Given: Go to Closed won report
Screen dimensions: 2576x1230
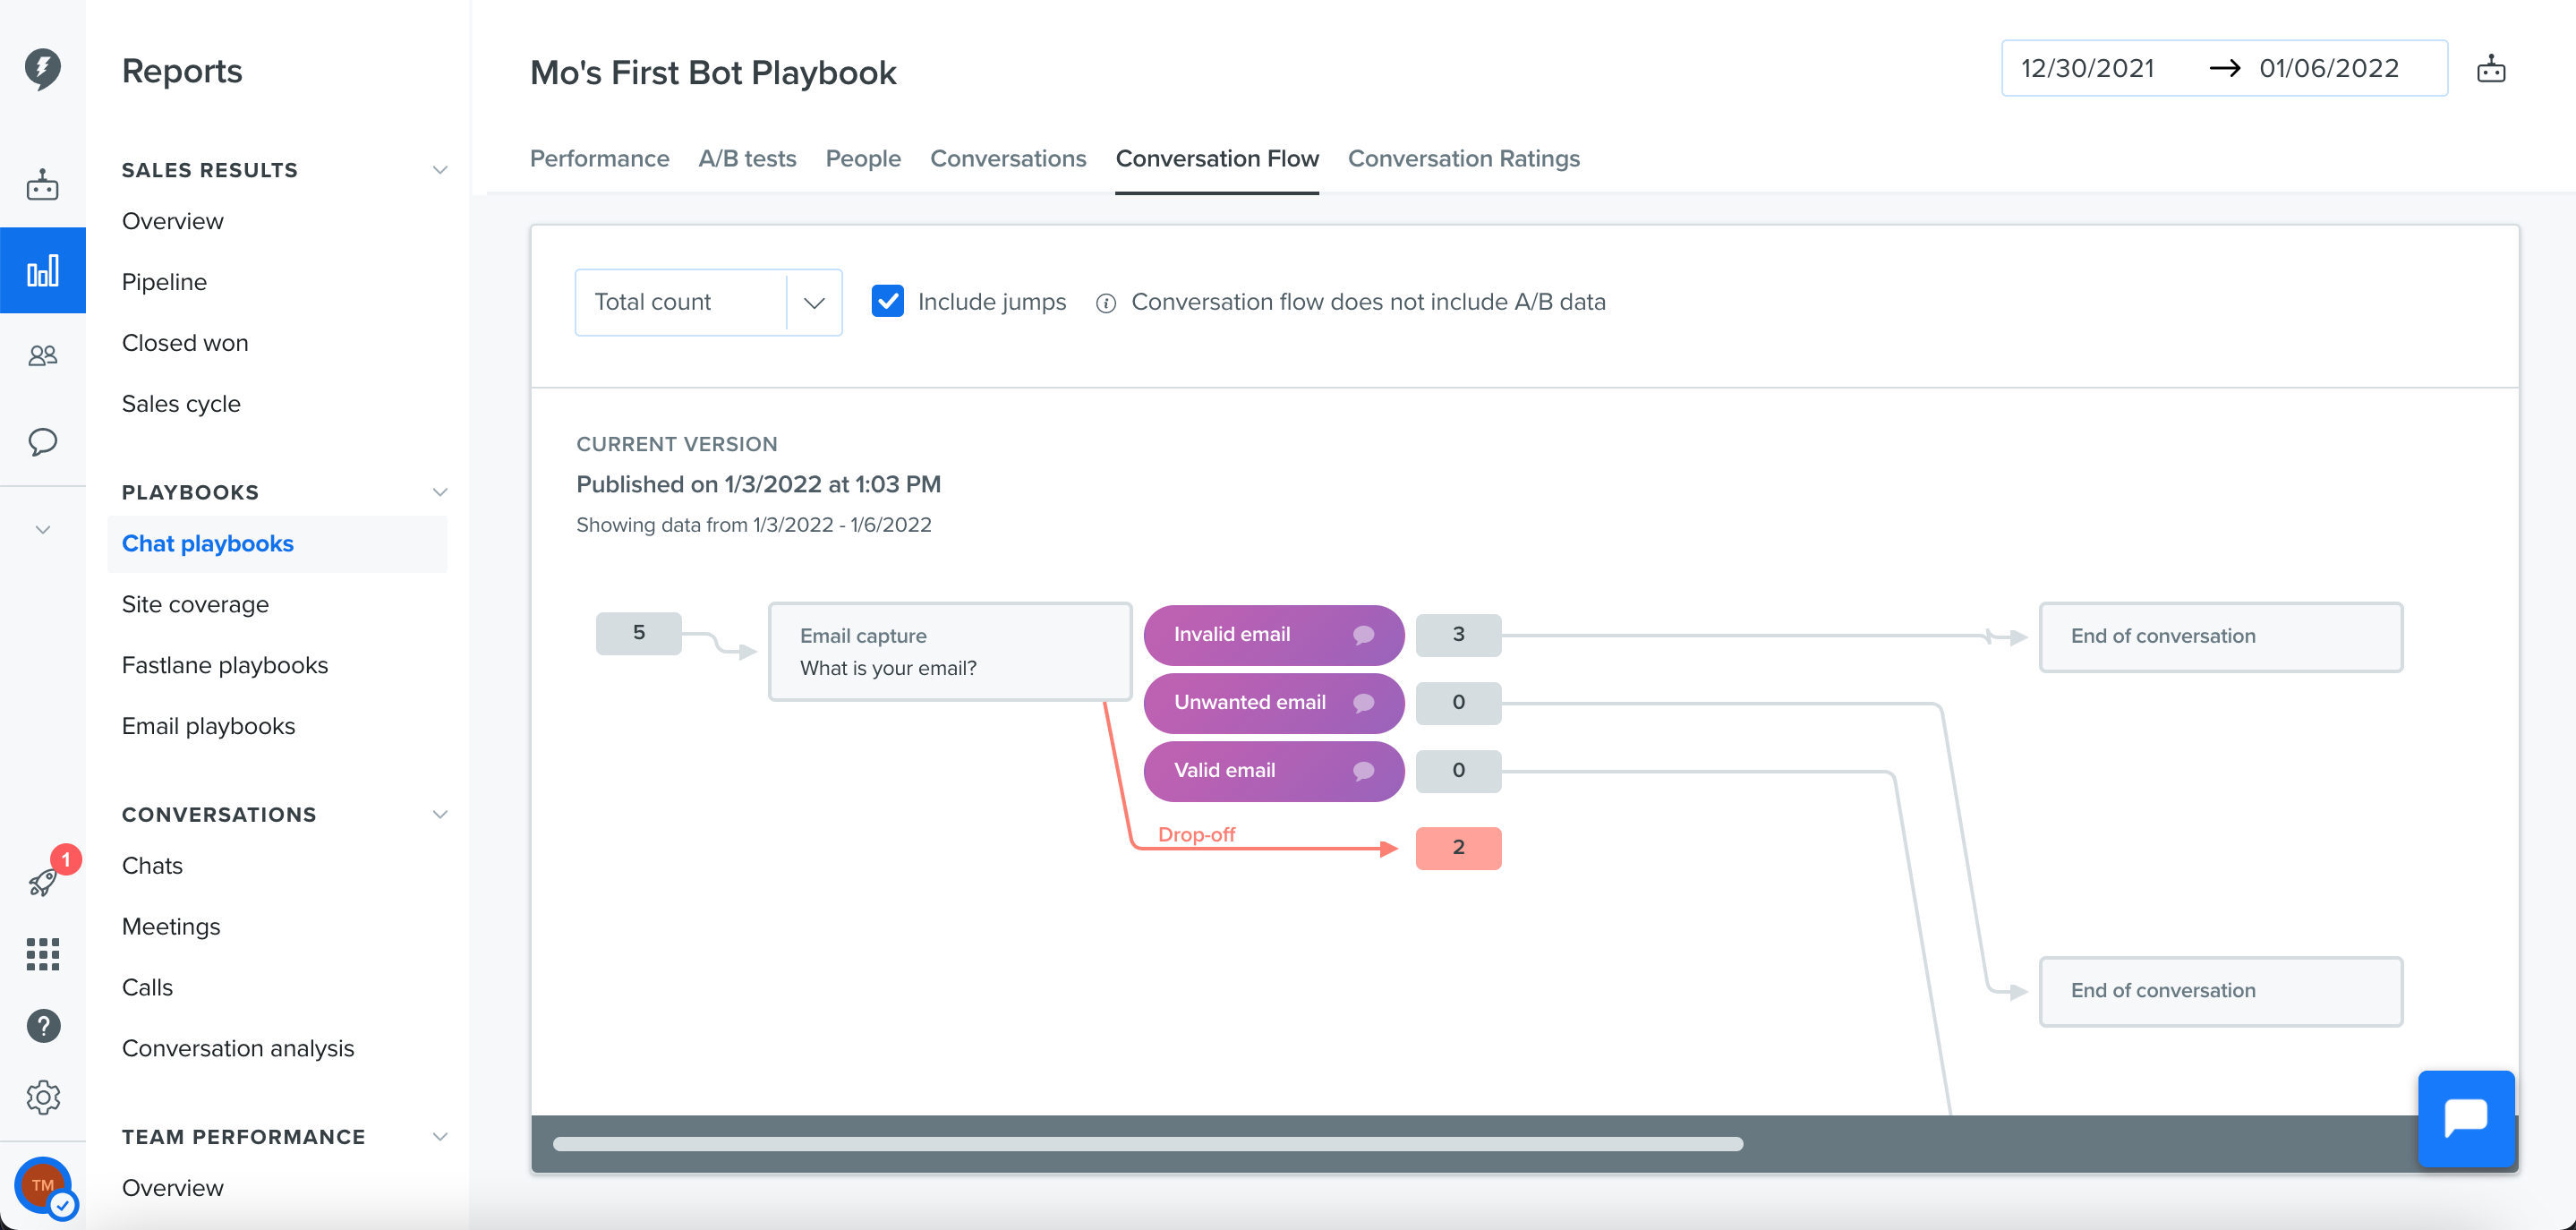Looking at the screenshot, I should (x=185, y=343).
